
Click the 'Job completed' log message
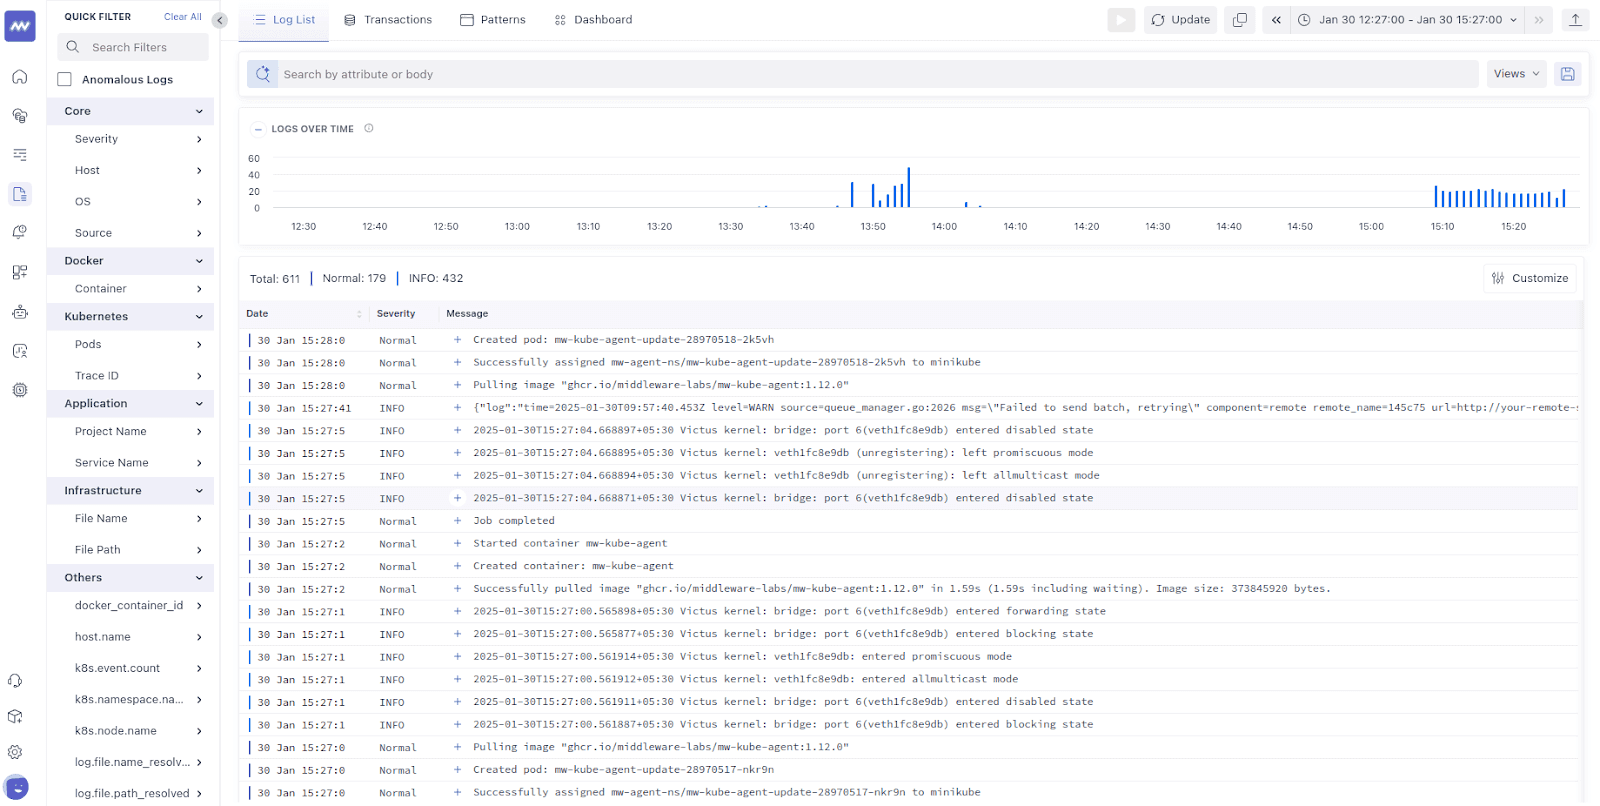[514, 521]
